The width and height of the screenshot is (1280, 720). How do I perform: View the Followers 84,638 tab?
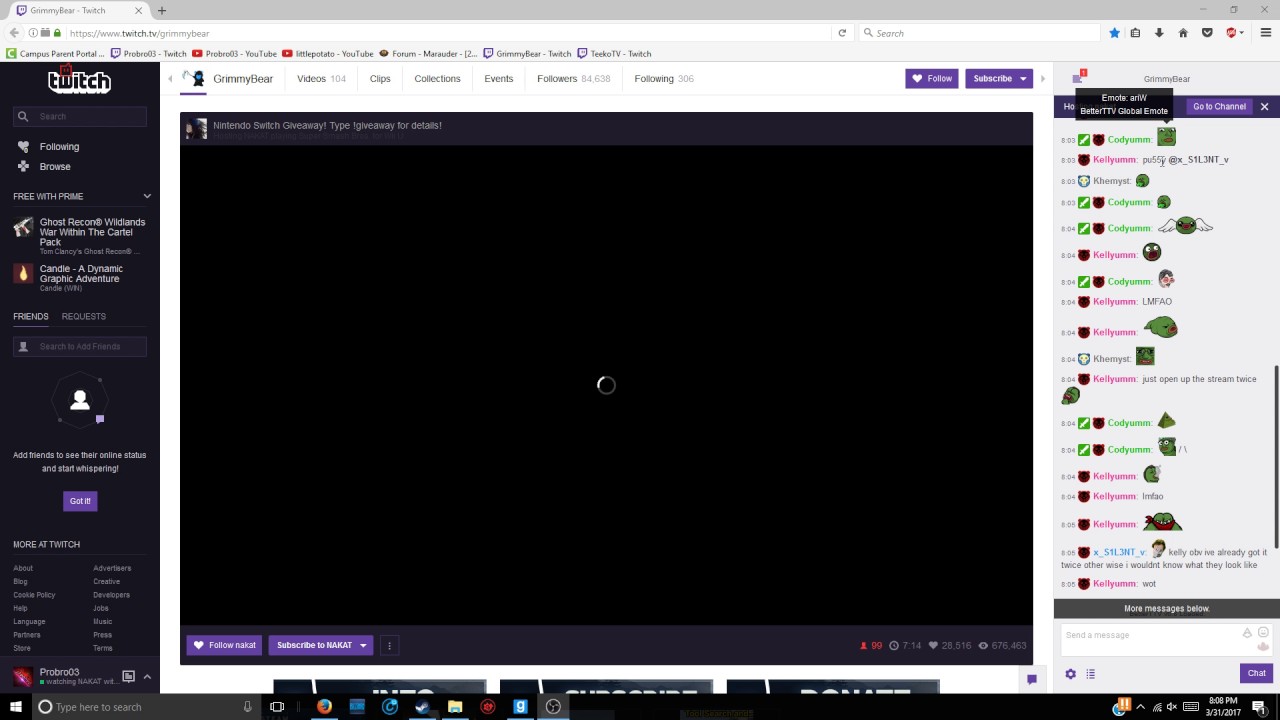(x=573, y=78)
